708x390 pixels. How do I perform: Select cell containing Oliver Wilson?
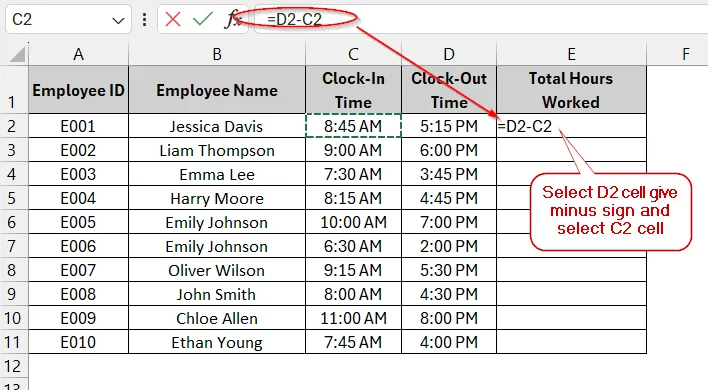pos(217,270)
